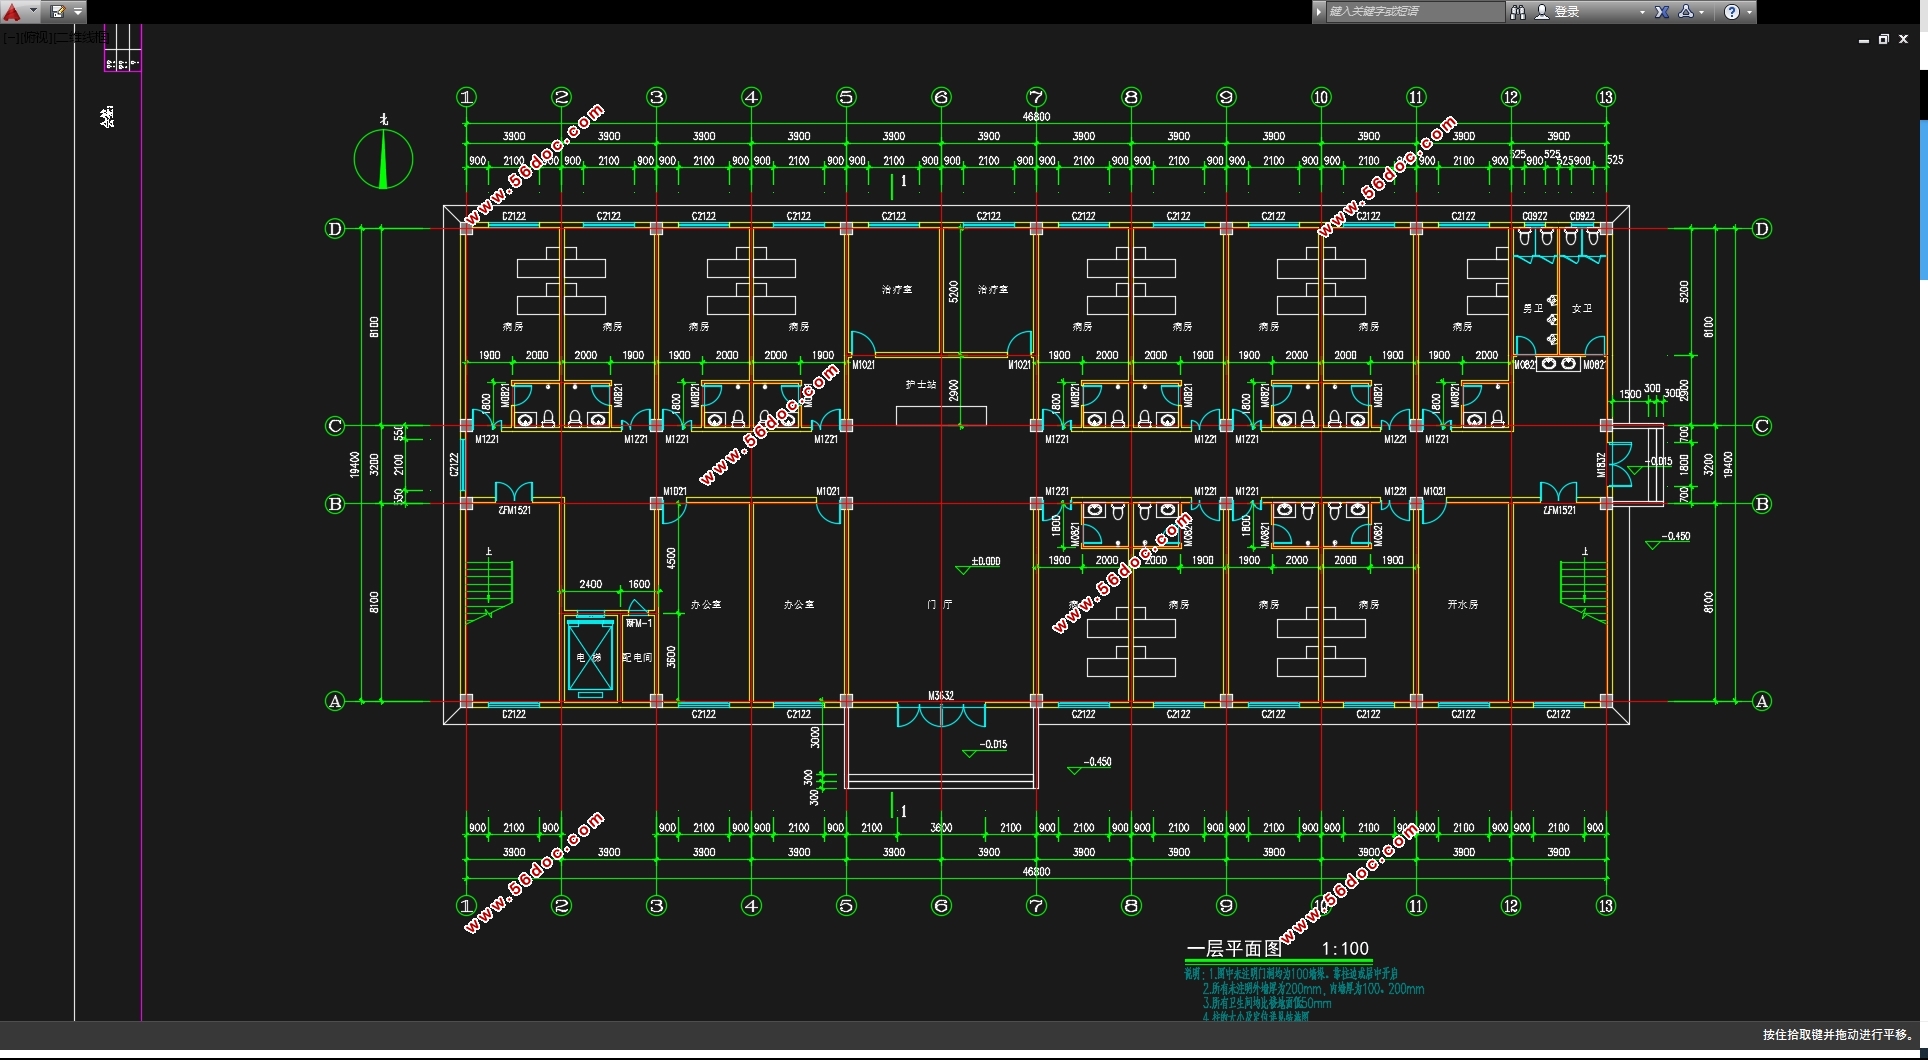This screenshot has height=1060, width=1928.
Task: Click the Save As quick access icon
Action: pos(58,12)
